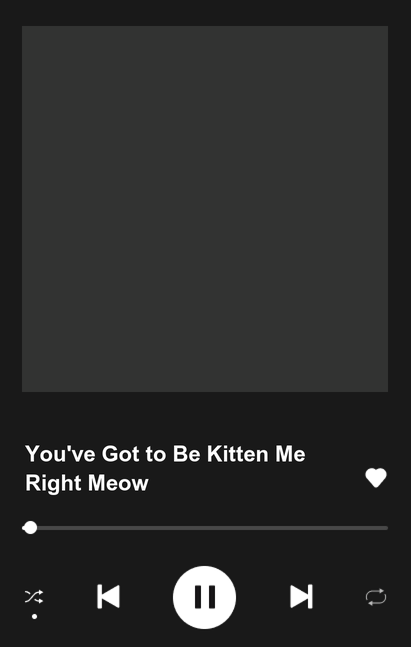Pause the current song

pyautogui.click(x=204, y=597)
